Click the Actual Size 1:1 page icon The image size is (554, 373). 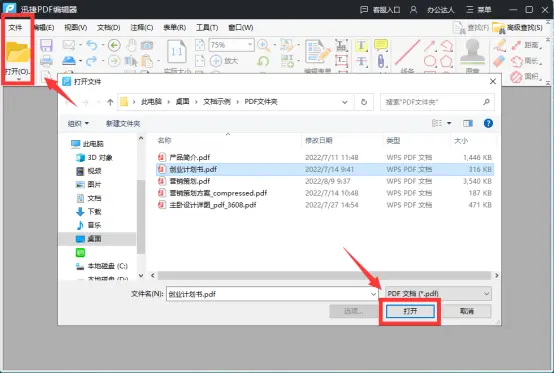coord(176,53)
